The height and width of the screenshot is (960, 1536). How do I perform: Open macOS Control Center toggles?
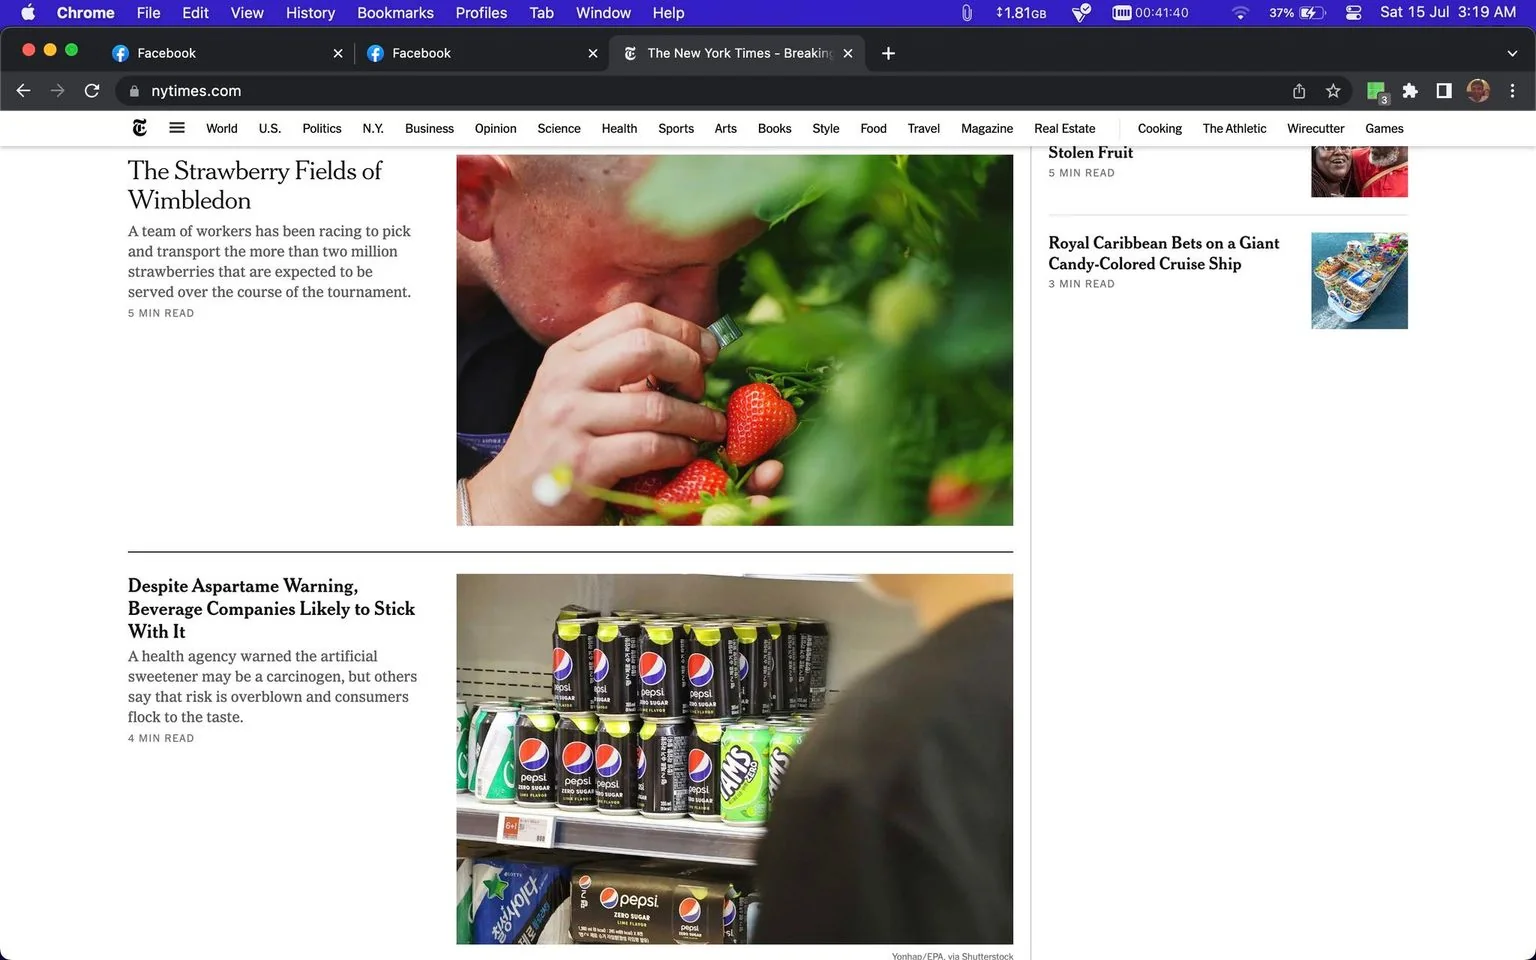pyautogui.click(x=1354, y=13)
